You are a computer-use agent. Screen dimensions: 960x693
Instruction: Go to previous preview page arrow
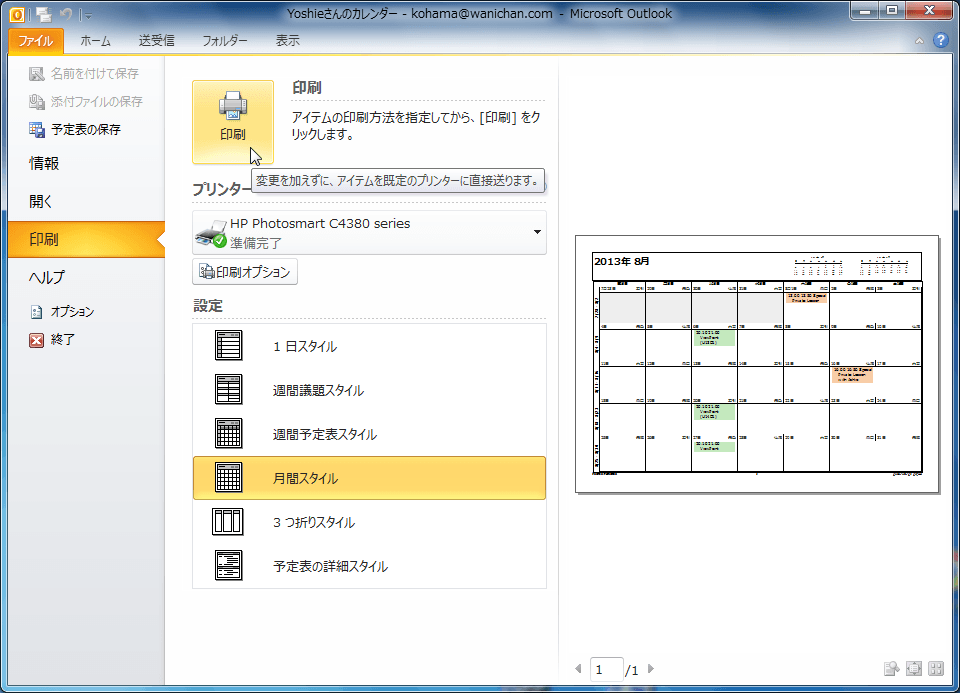click(x=578, y=669)
